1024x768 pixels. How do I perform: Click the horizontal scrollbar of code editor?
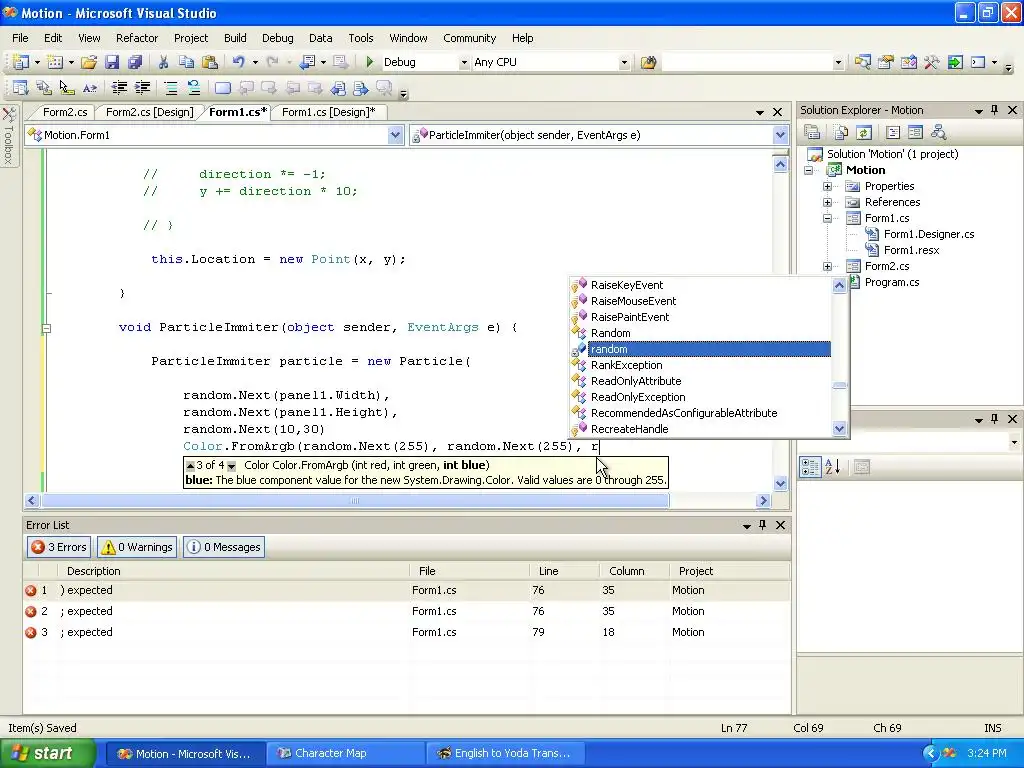coord(355,500)
